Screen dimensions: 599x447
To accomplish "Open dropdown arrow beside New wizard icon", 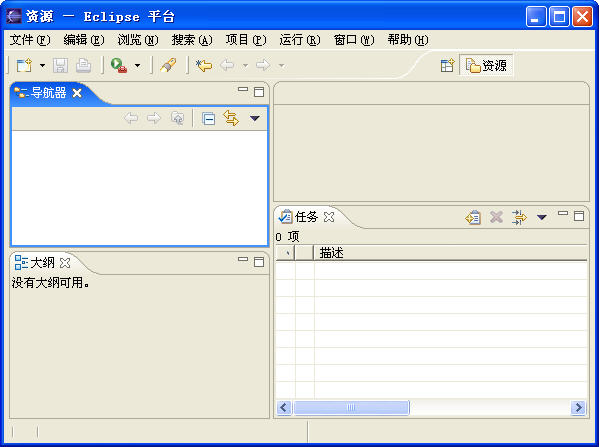I will tap(42, 66).
